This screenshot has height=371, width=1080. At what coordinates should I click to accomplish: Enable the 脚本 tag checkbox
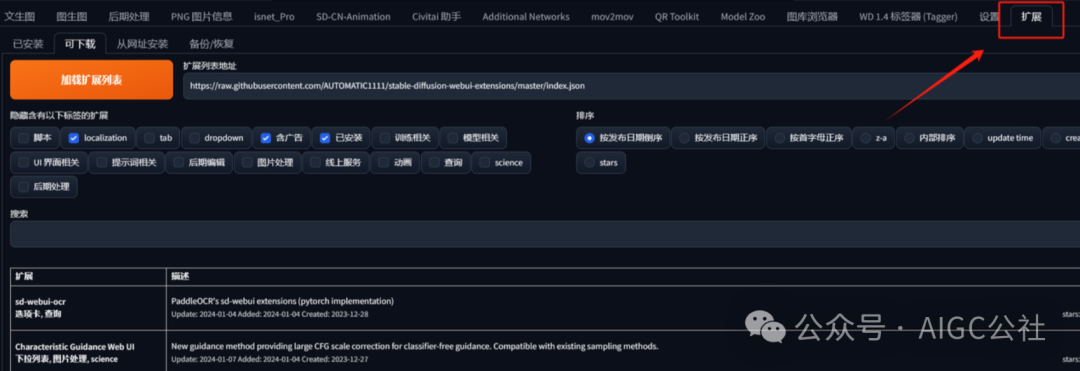24,138
